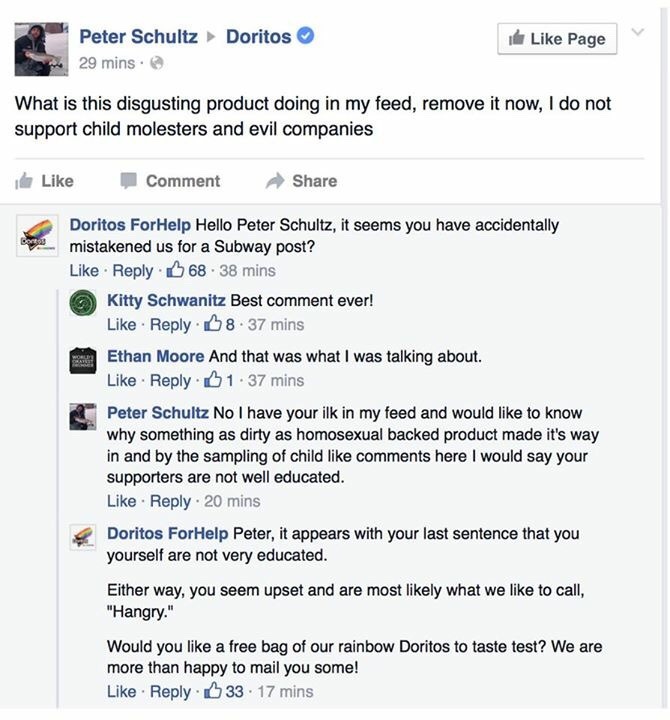Like the main post
670x720 pixels.
pos(45,181)
